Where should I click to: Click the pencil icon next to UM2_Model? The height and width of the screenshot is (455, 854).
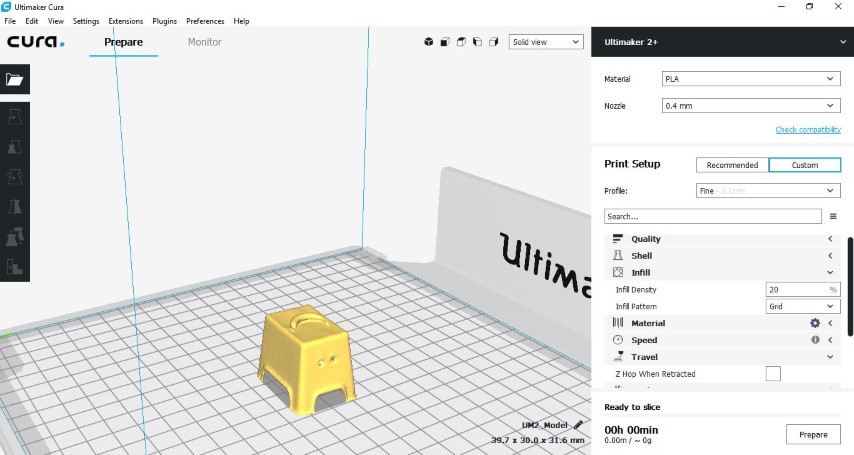[578, 425]
